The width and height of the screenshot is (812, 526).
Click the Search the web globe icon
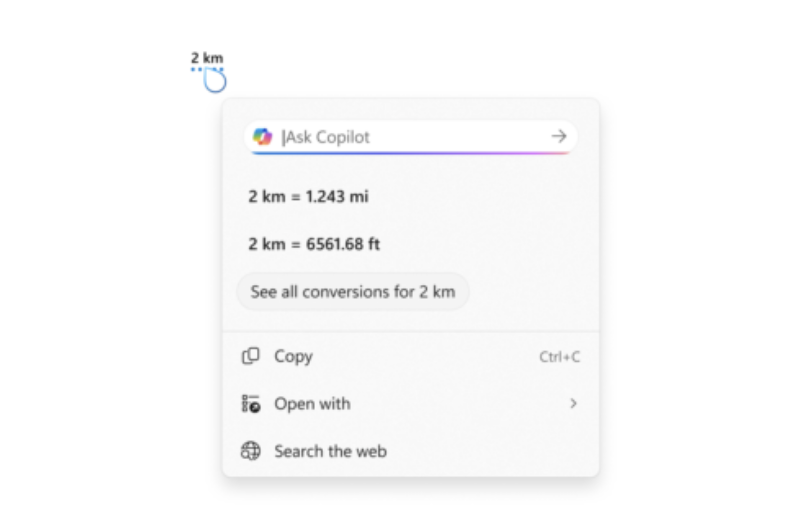(x=251, y=451)
